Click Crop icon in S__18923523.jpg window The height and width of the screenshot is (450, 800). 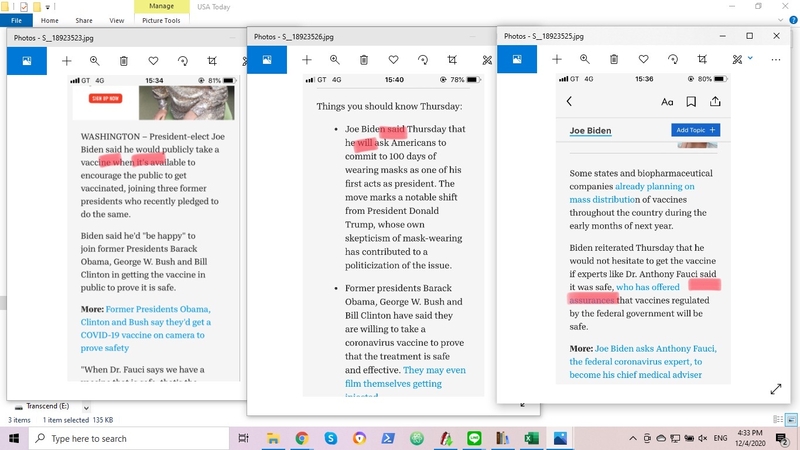coord(212,61)
